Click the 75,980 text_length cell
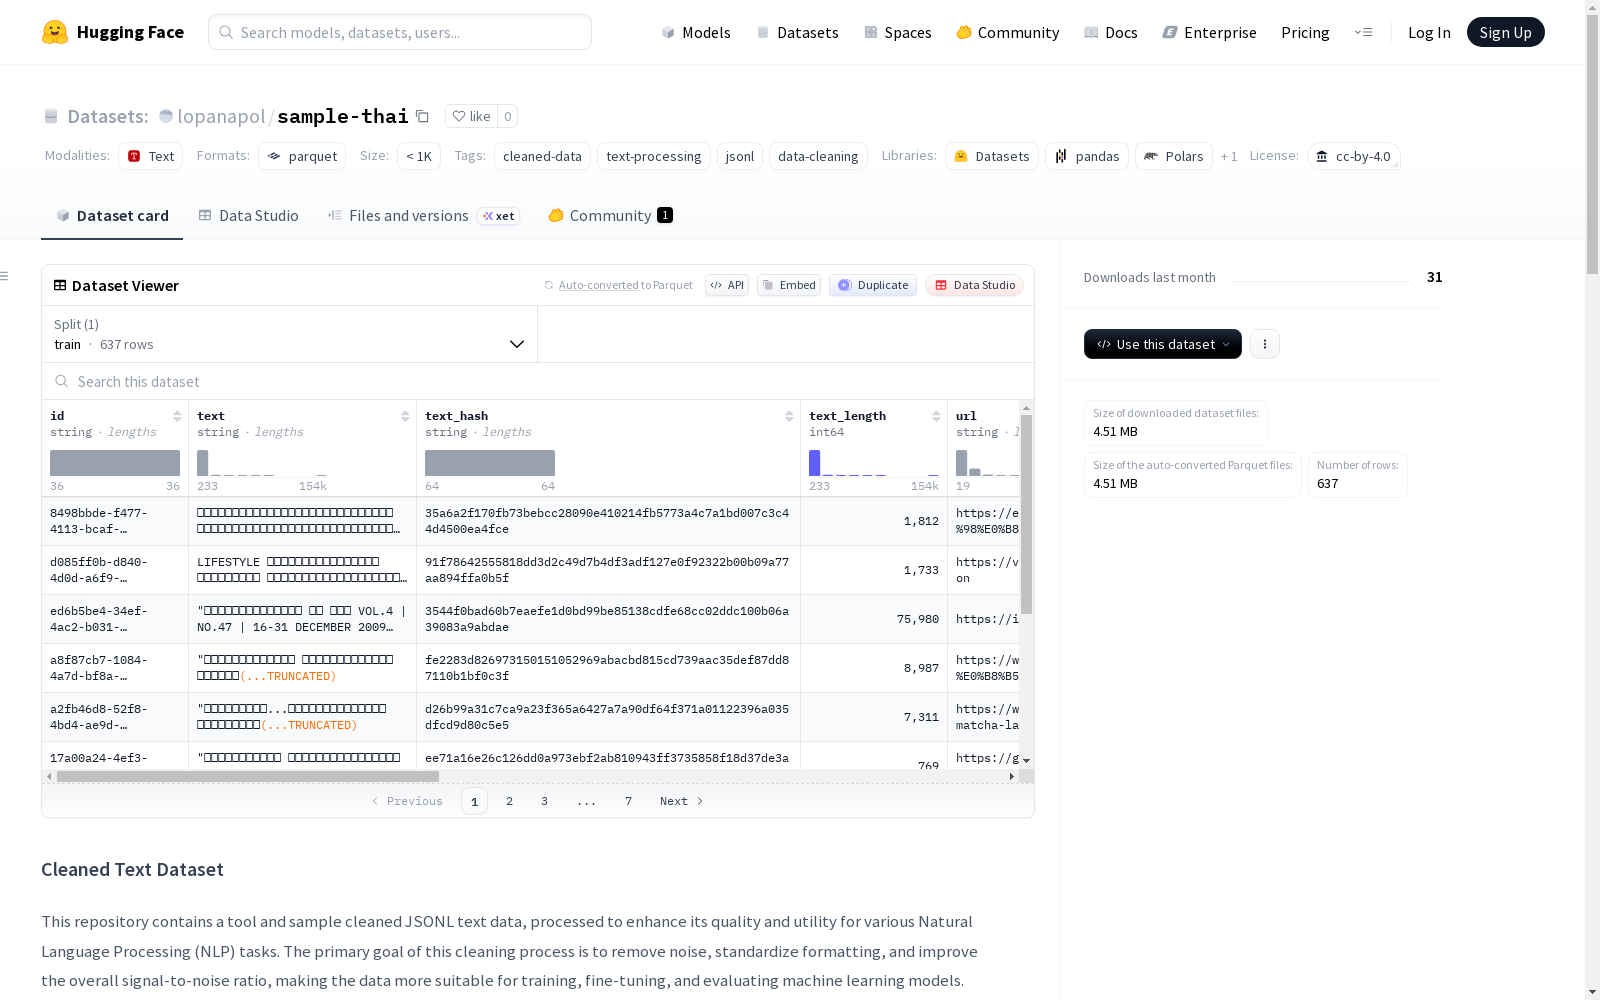This screenshot has height=1000, width=1600. 874,619
